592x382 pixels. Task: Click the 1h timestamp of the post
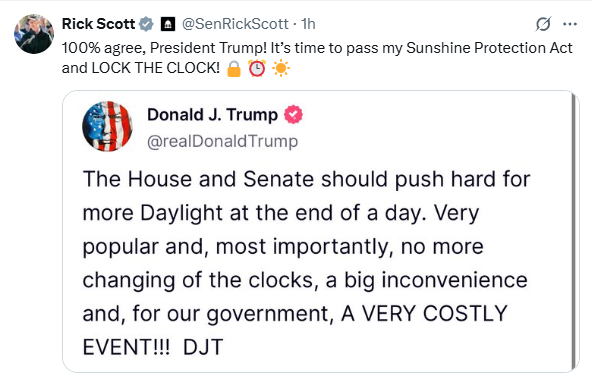308,24
